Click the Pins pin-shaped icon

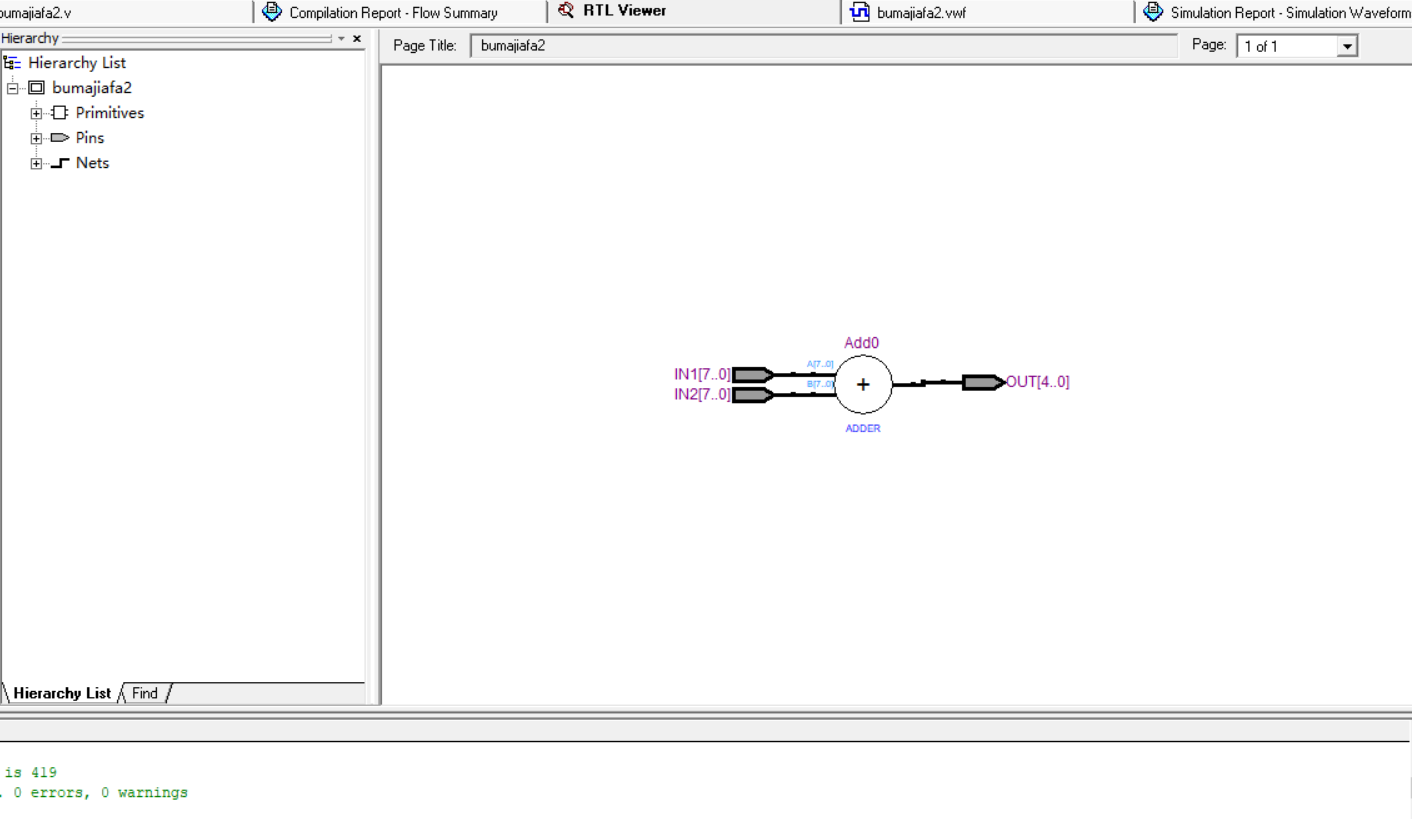coord(60,138)
